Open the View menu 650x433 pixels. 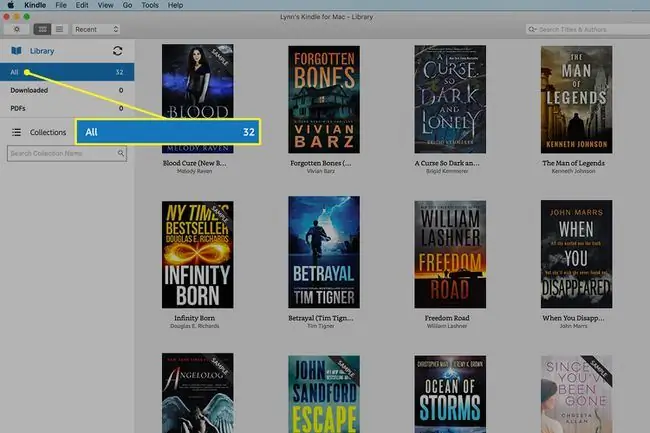pyautogui.click(x=105, y=5)
